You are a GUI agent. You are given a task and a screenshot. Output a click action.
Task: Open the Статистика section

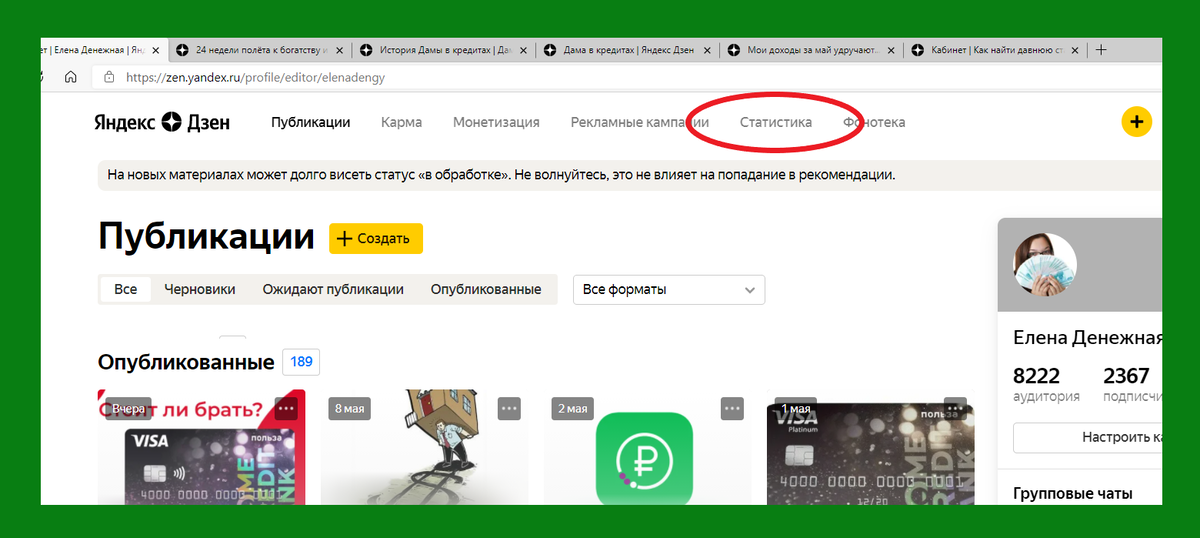pos(776,122)
